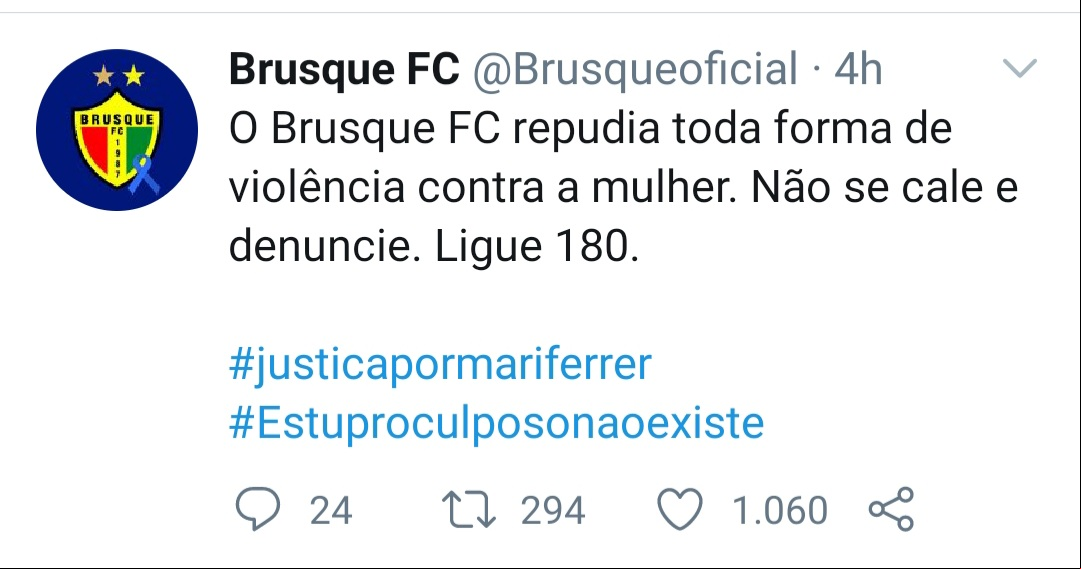Click the 'Não se cale e' text
Viewport: 1081px width, 569px height.
click(885, 188)
